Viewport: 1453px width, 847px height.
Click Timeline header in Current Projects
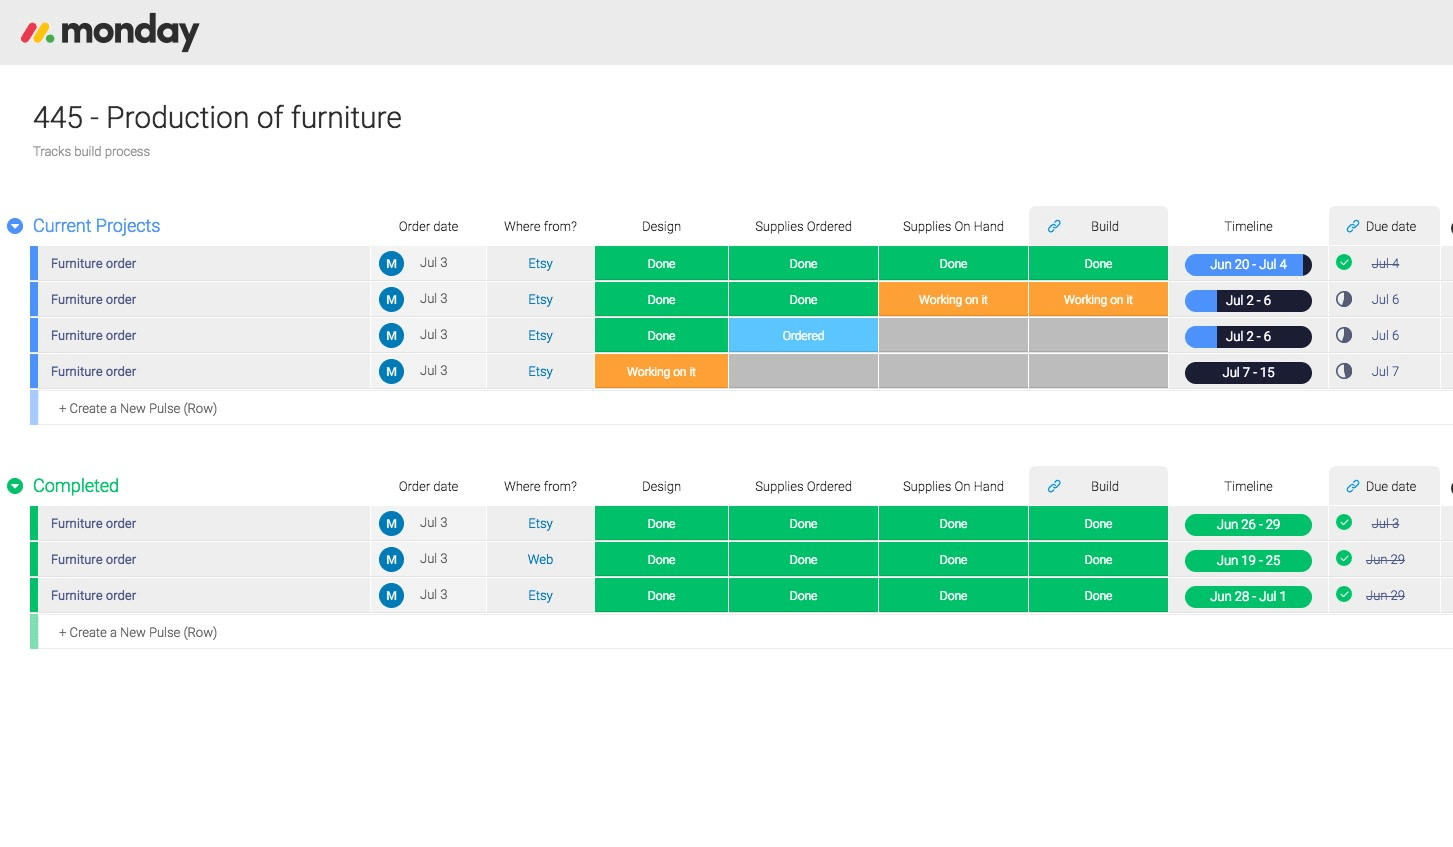click(1248, 227)
